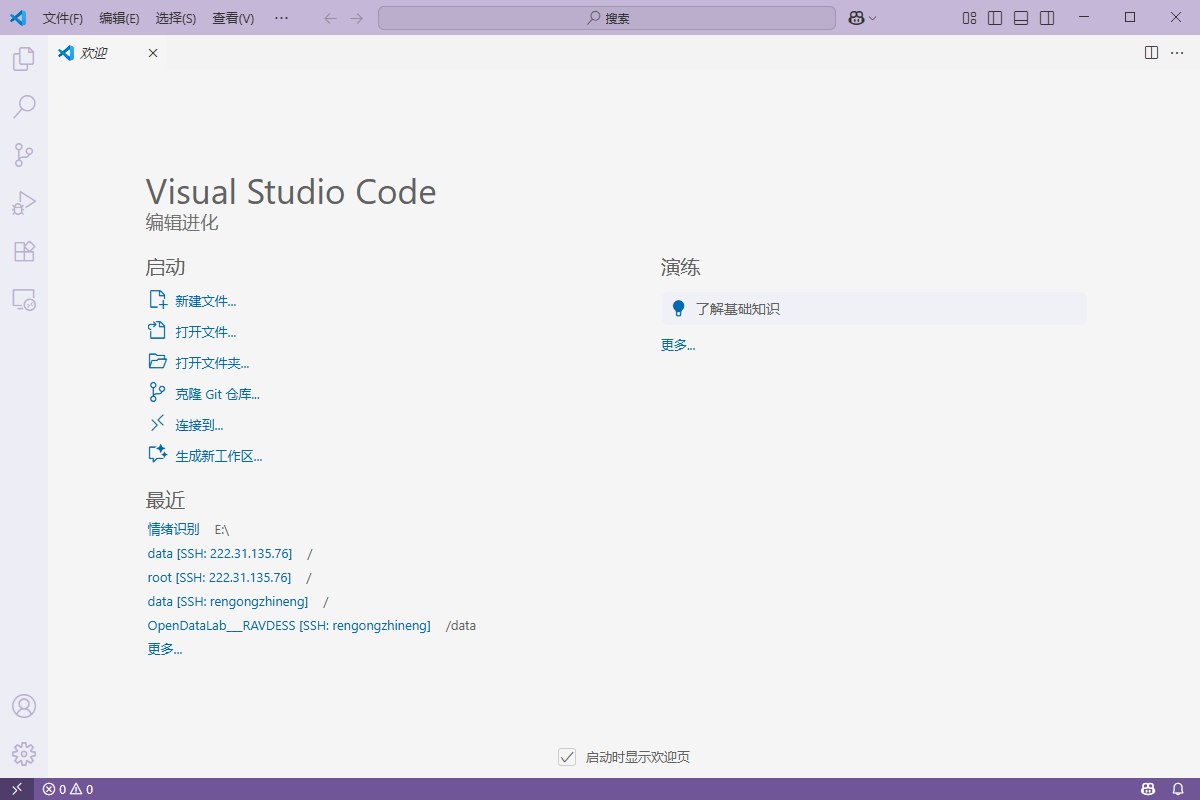Open notifications bell in status bar

(x=1178, y=789)
